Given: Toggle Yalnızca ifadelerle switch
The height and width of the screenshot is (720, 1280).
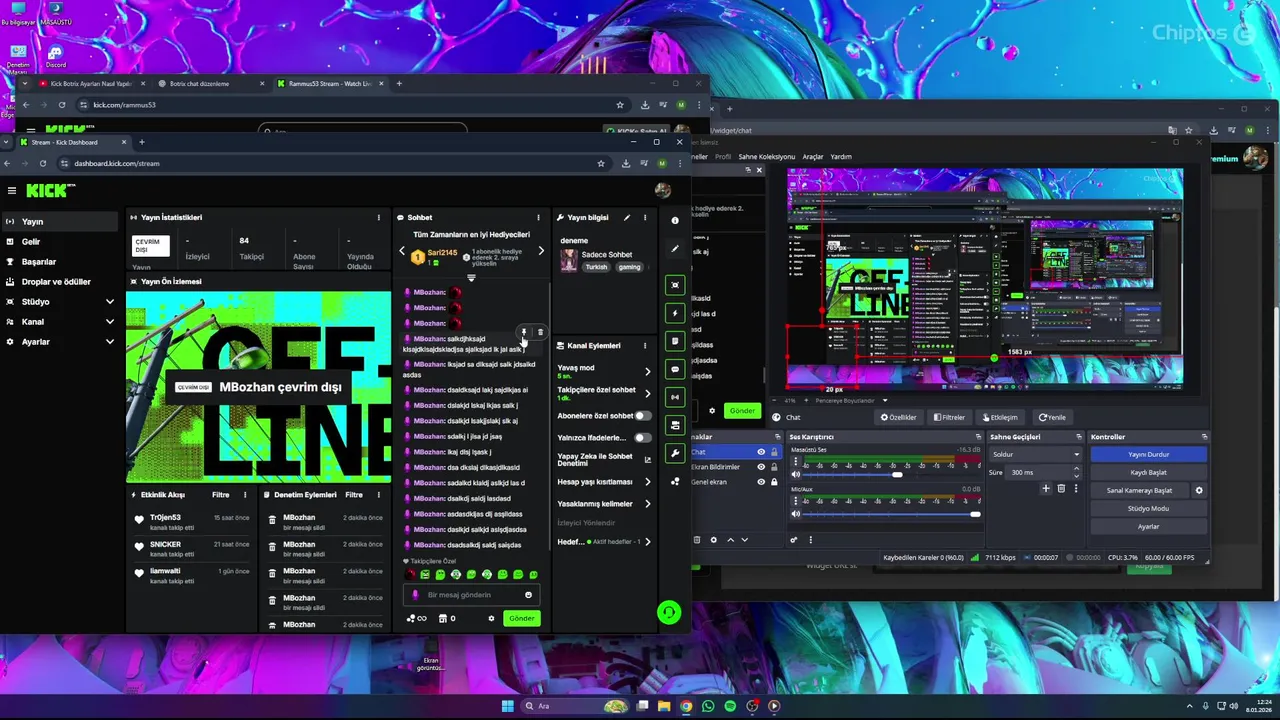Looking at the screenshot, I should [x=642, y=437].
